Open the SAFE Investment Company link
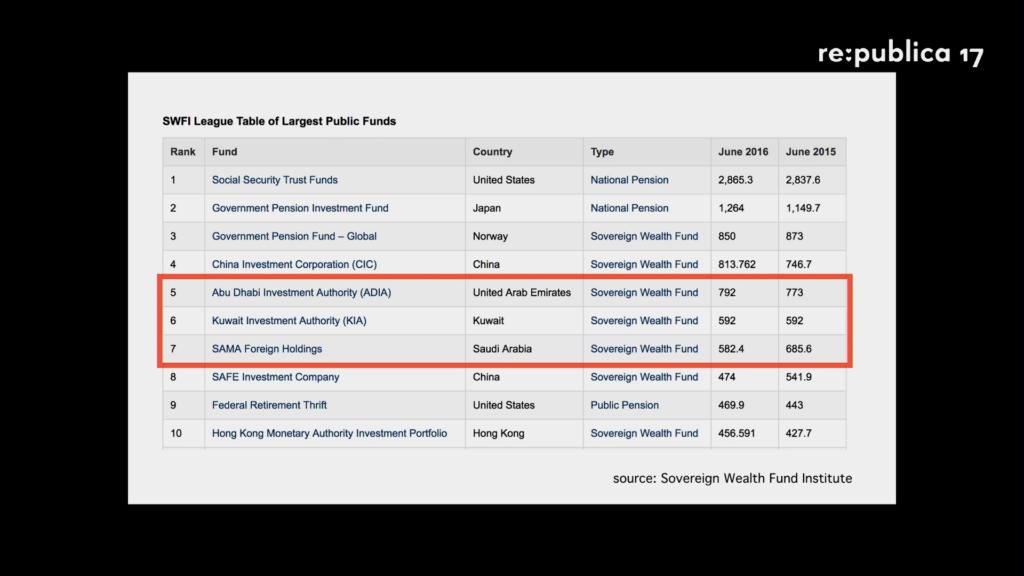Viewport: 1024px width, 576px height. coord(275,377)
